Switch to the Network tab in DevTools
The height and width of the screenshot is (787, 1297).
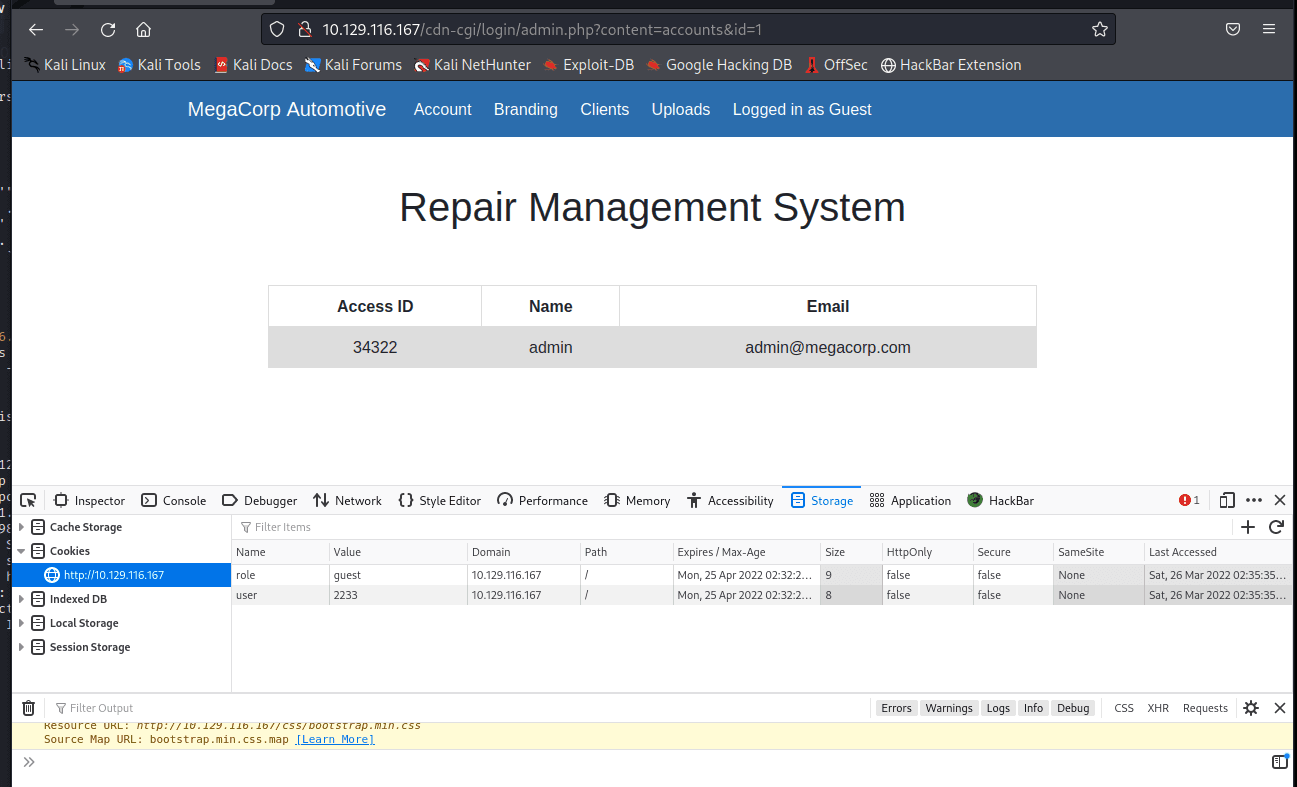click(347, 500)
